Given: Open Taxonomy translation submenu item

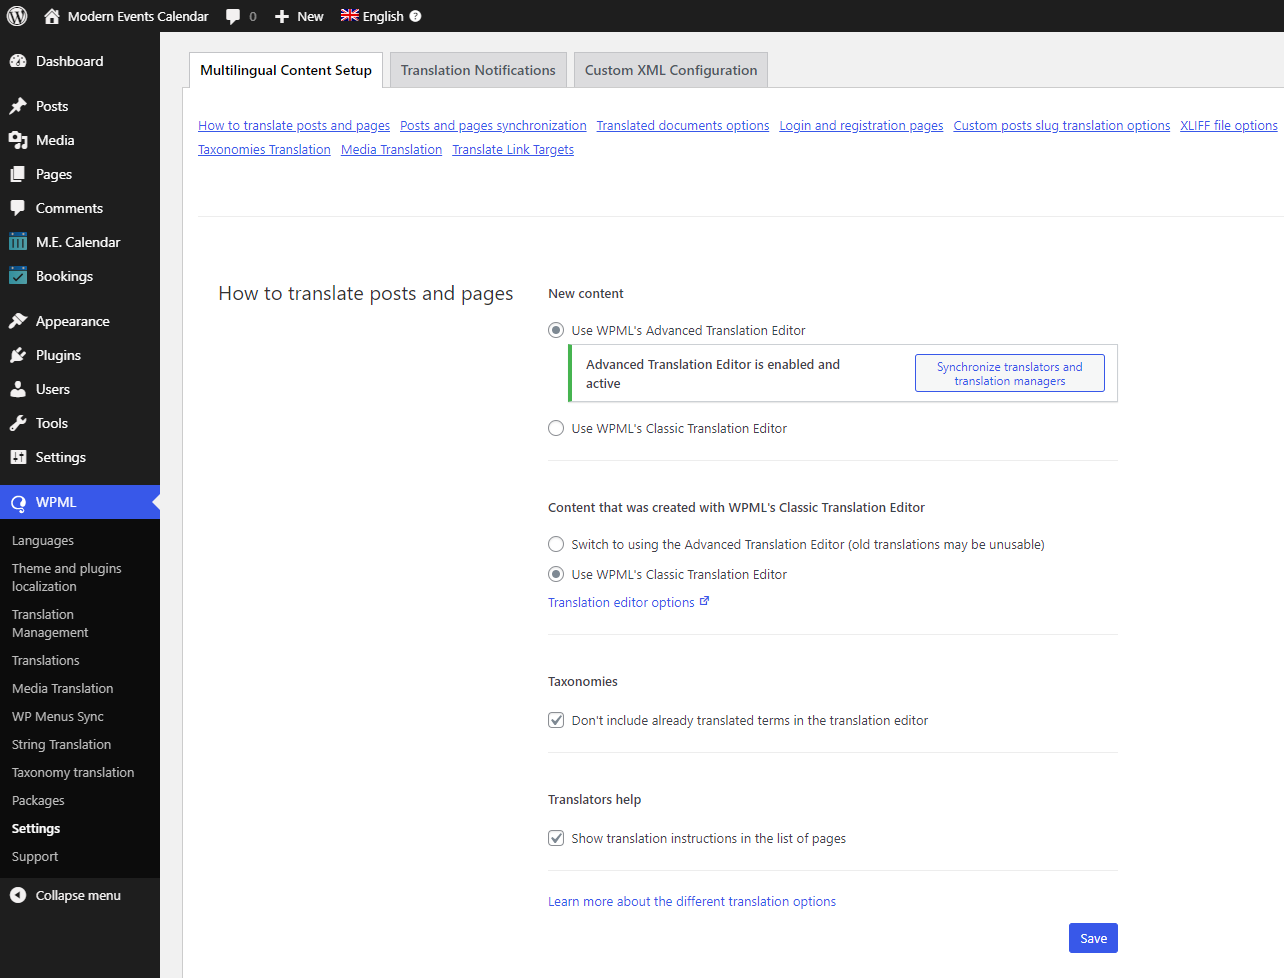Looking at the screenshot, I should pos(73,773).
